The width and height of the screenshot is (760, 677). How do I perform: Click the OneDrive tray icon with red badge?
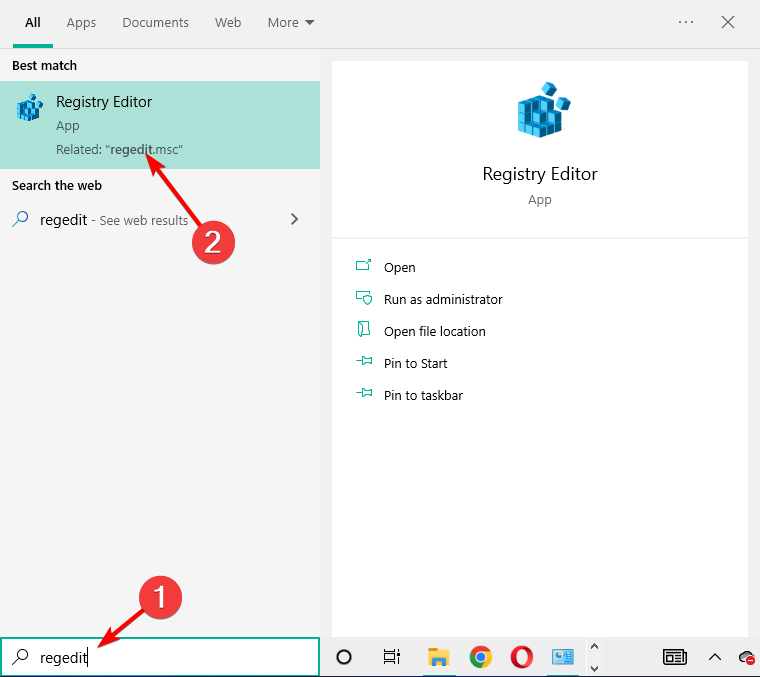point(747,658)
